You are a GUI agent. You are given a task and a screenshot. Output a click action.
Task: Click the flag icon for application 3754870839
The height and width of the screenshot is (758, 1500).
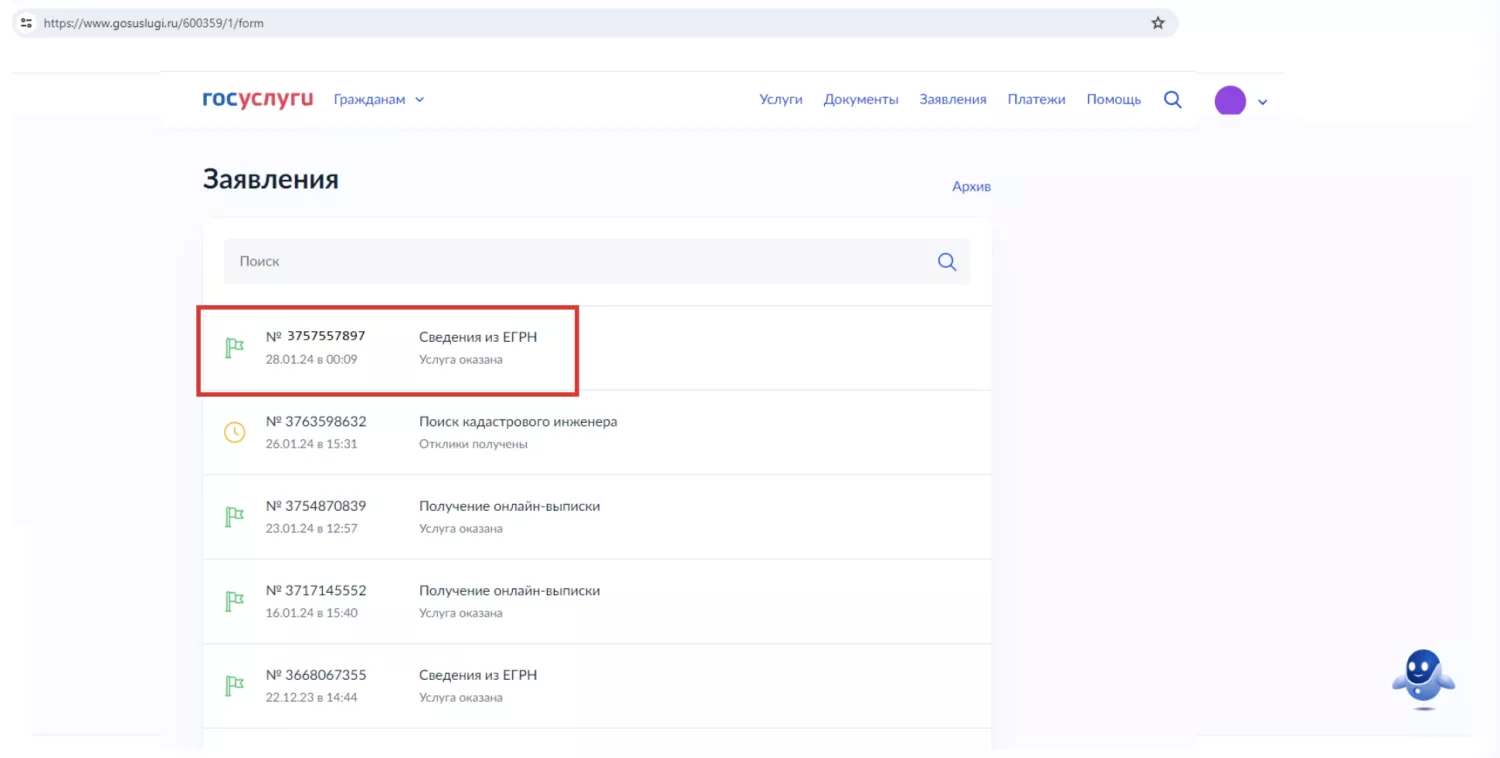234,517
